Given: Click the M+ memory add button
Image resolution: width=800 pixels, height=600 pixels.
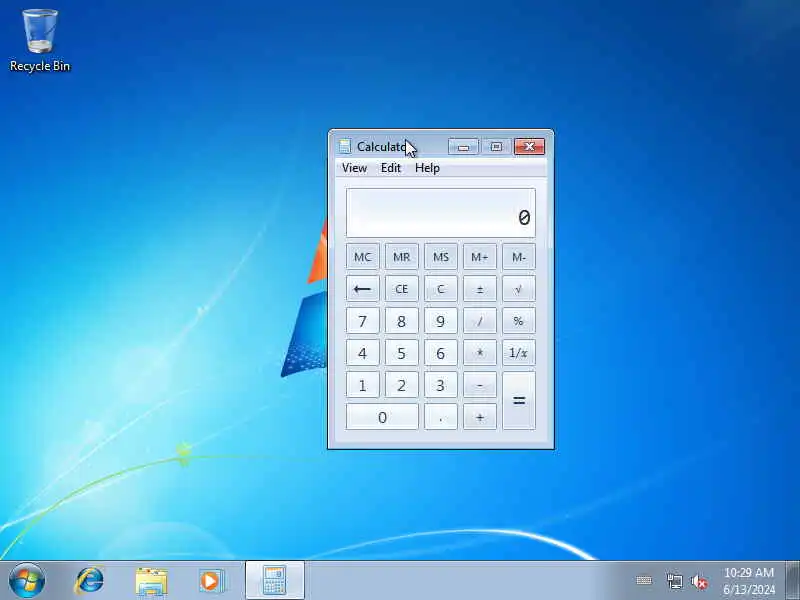Looking at the screenshot, I should (x=480, y=257).
